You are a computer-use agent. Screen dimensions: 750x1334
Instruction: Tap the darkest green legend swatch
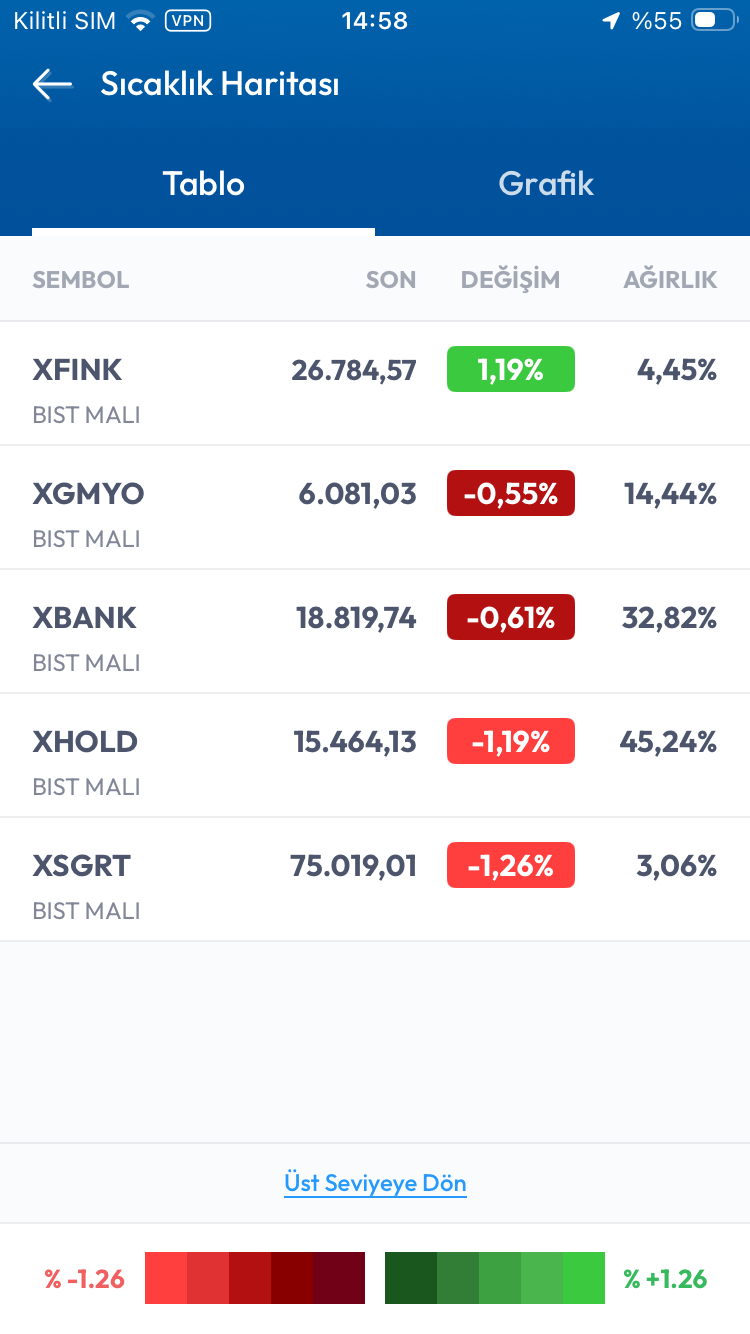410,1278
